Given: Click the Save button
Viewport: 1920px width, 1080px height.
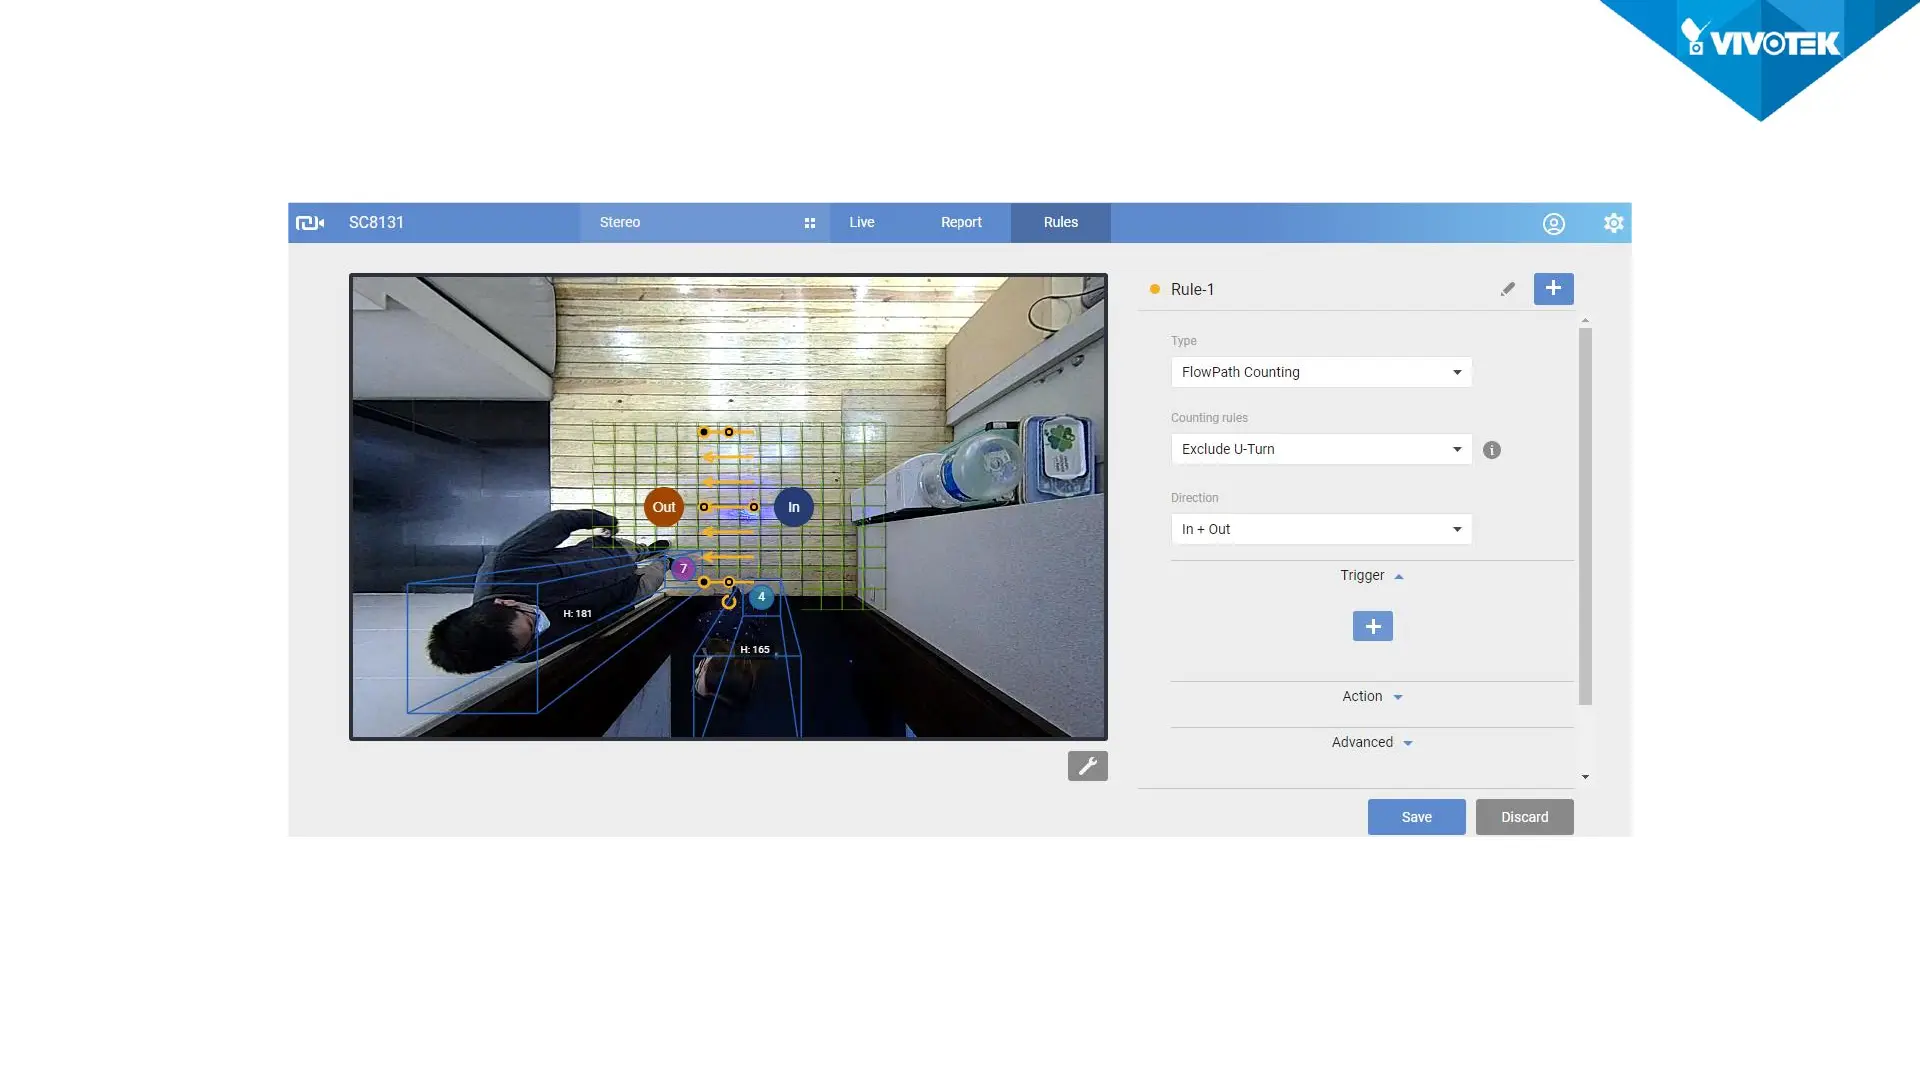Looking at the screenshot, I should 1416,817.
